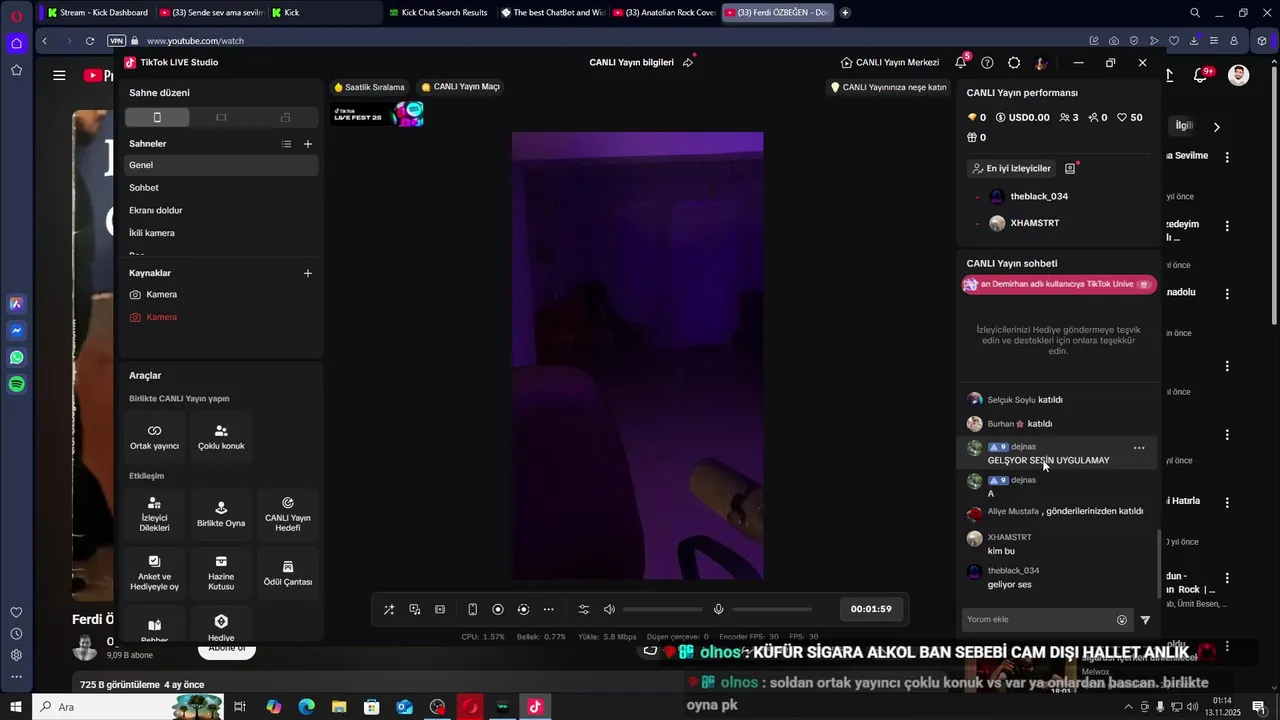The width and height of the screenshot is (1280, 720).
Task: Open YouTube notifications bell
Action: pos(1201,75)
